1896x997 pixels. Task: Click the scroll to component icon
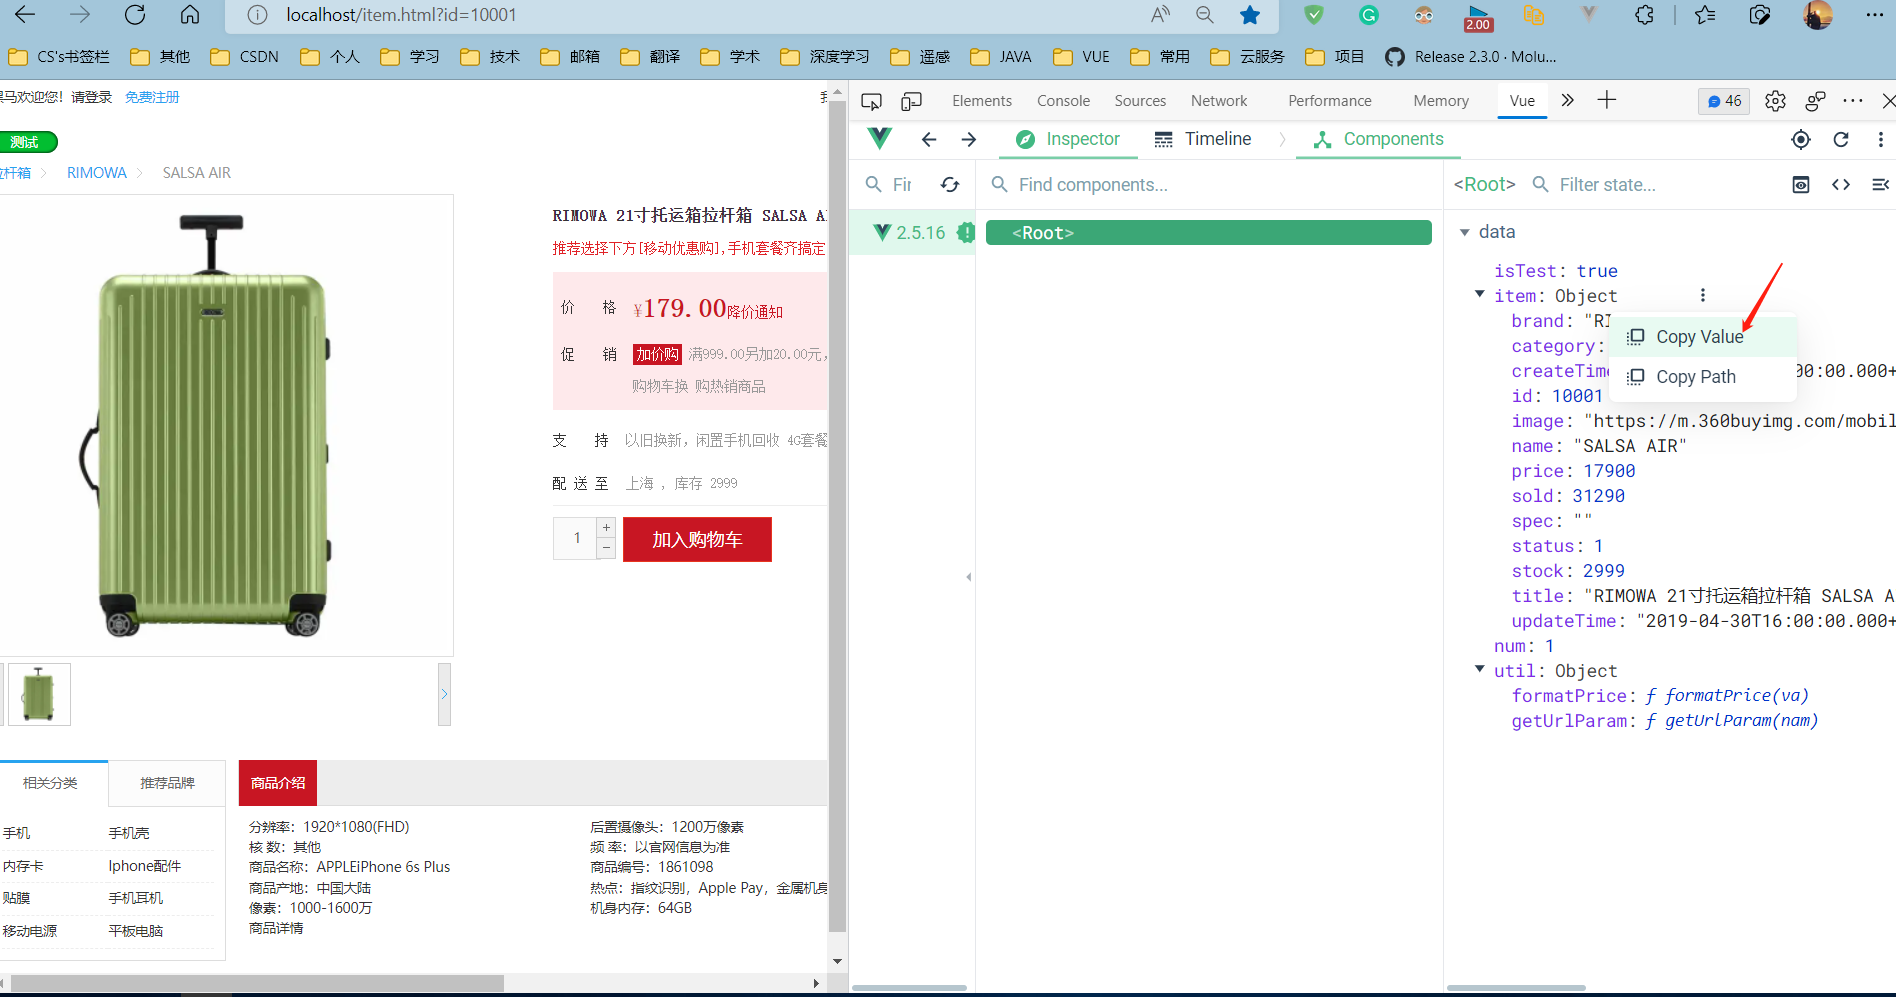[x=1801, y=184]
